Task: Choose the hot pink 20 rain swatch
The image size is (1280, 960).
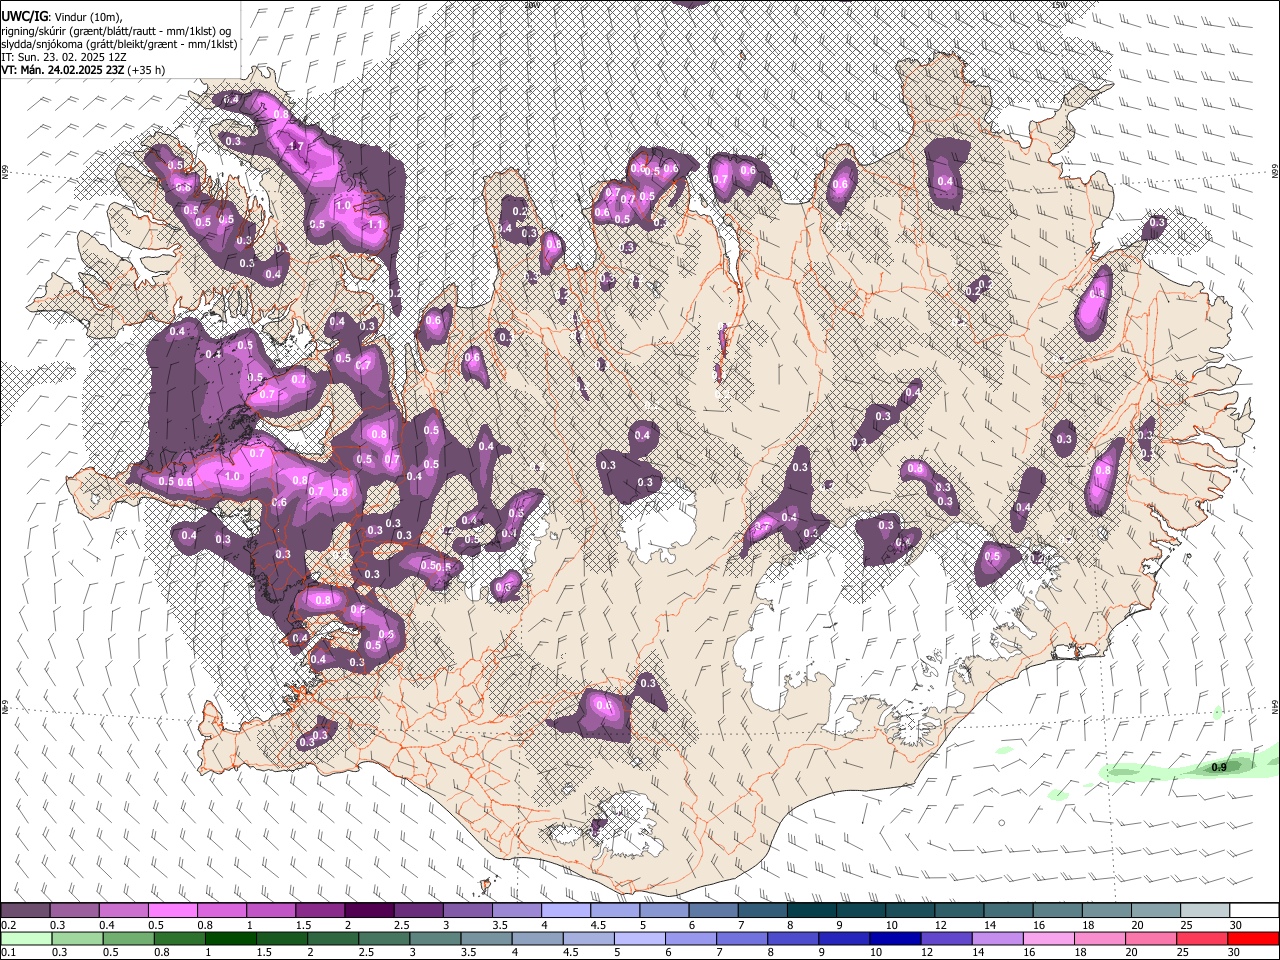Action: point(1151,938)
